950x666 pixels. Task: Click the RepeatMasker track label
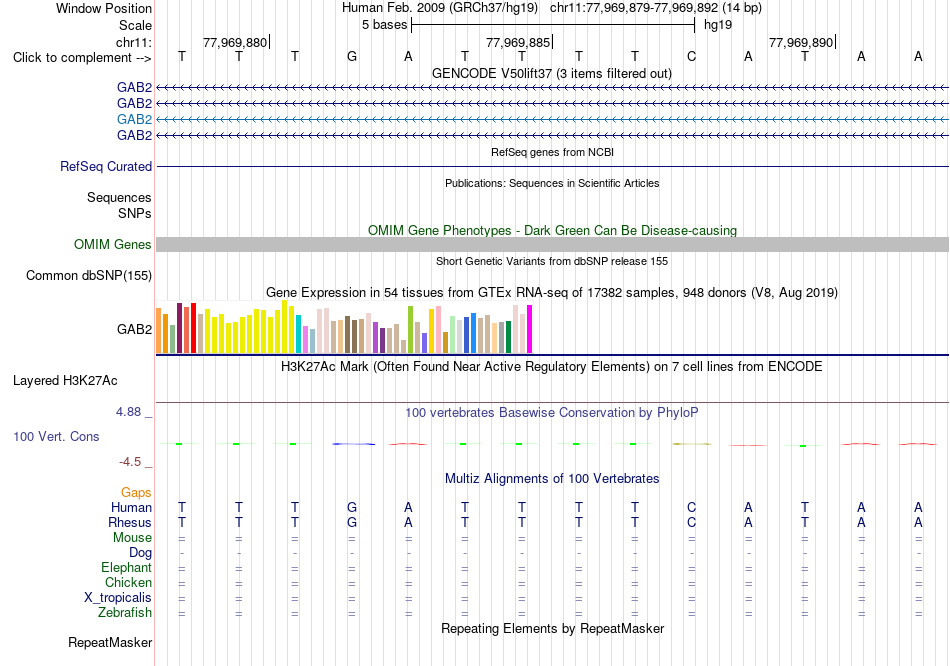[110, 642]
